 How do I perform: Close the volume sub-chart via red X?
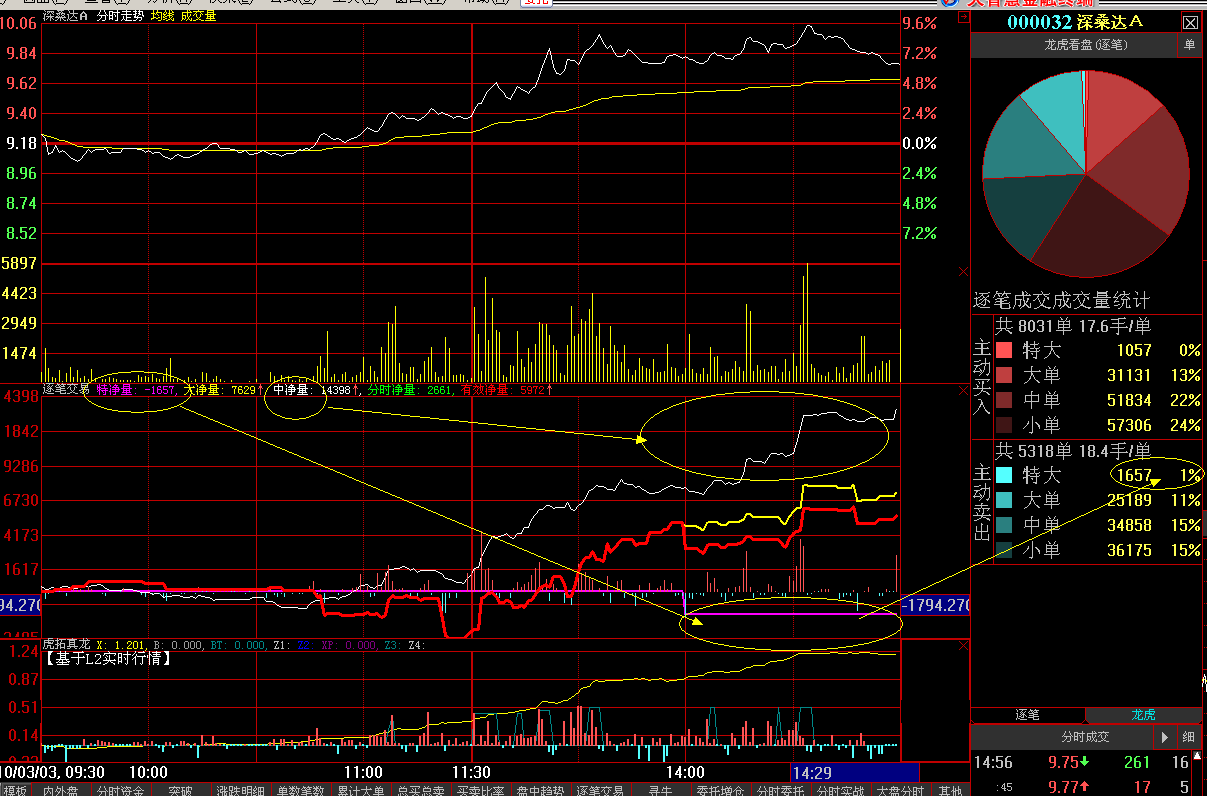click(x=964, y=271)
